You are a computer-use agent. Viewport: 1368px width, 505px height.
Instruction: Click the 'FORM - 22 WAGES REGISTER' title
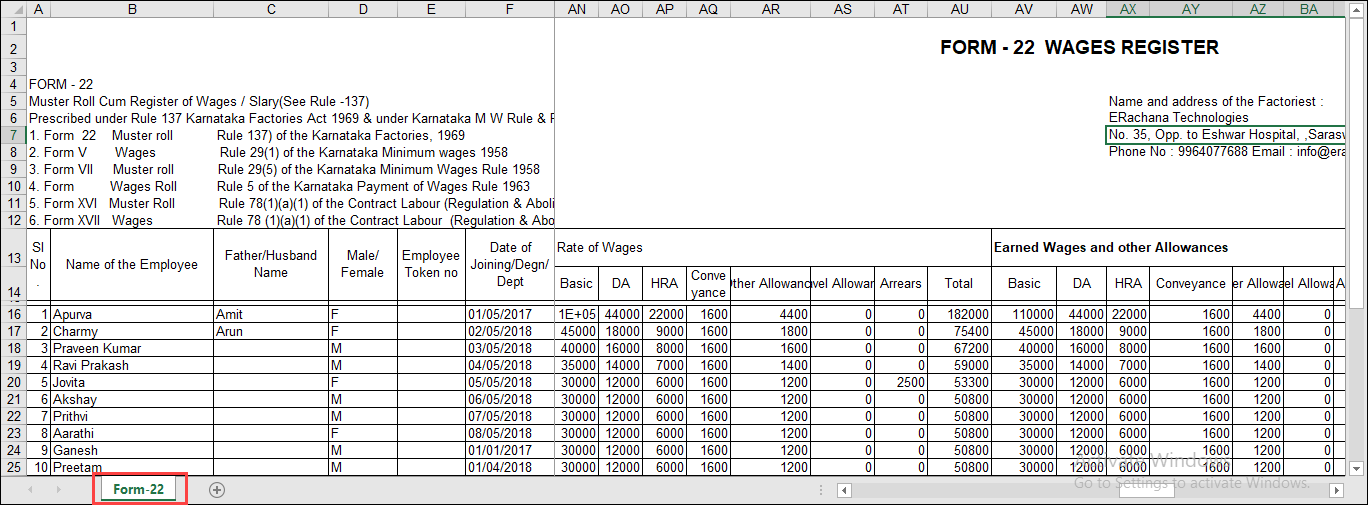coord(1079,48)
